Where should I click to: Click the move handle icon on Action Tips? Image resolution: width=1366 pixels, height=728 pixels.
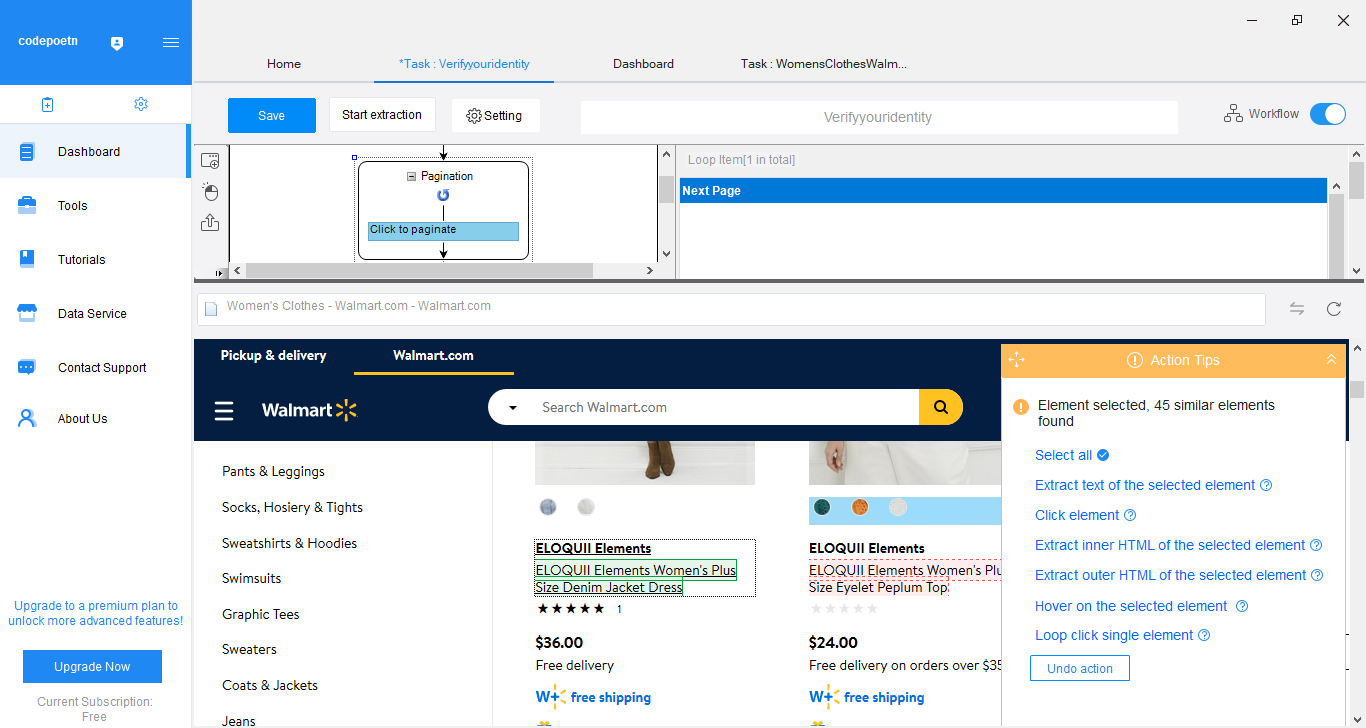click(x=1017, y=360)
